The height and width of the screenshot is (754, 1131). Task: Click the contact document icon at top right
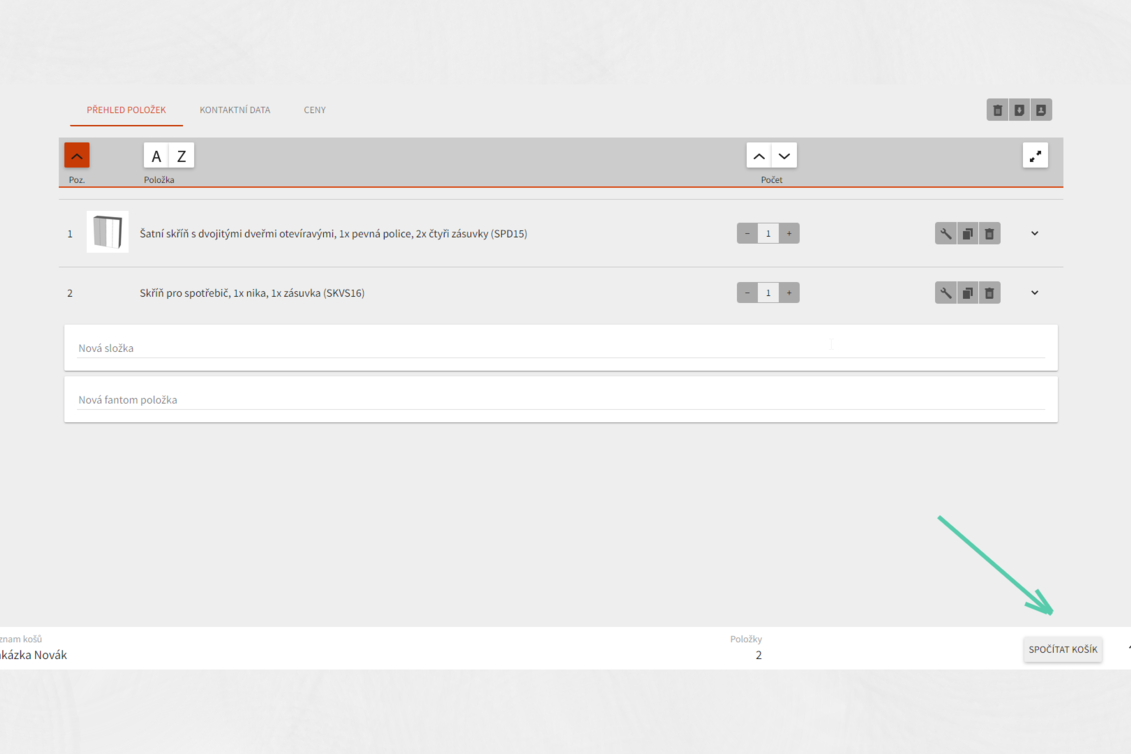[x=1041, y=110]
